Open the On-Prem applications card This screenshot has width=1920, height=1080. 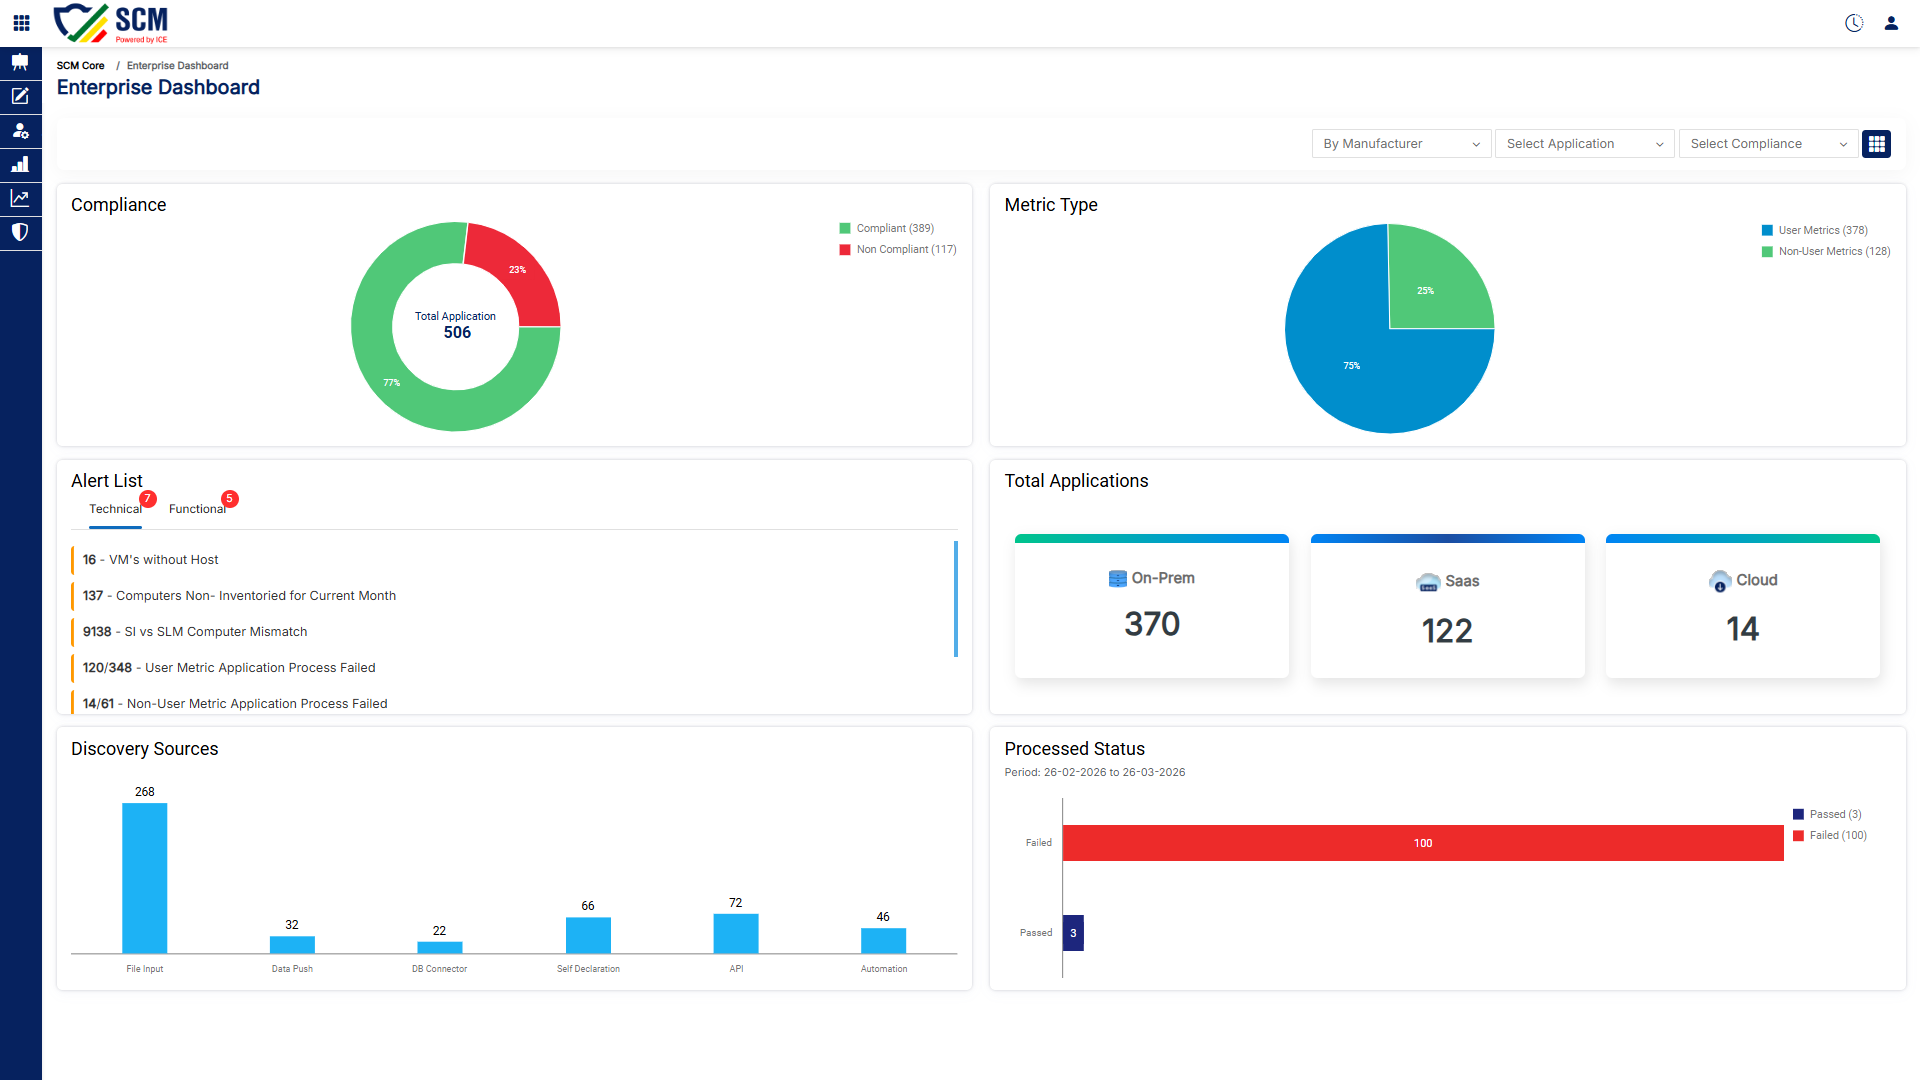[x=1151, y=606]
